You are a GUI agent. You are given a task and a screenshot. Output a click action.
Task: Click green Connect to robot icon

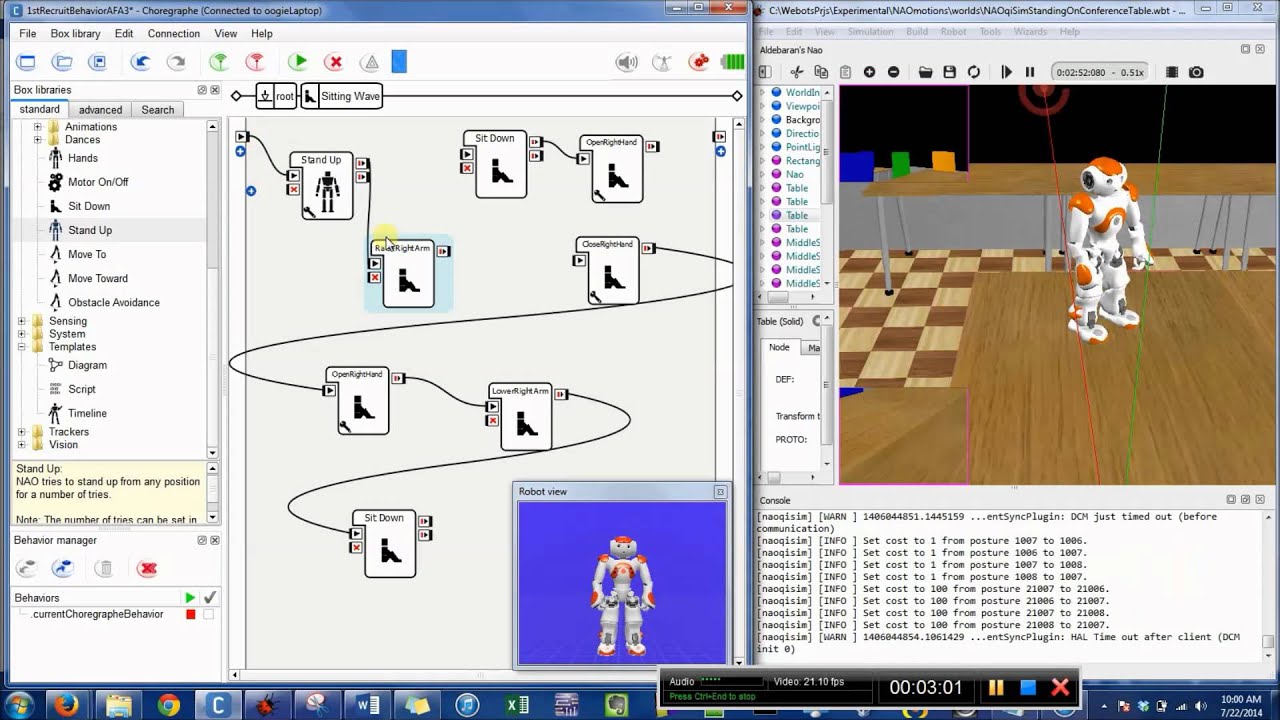[219, 62]
